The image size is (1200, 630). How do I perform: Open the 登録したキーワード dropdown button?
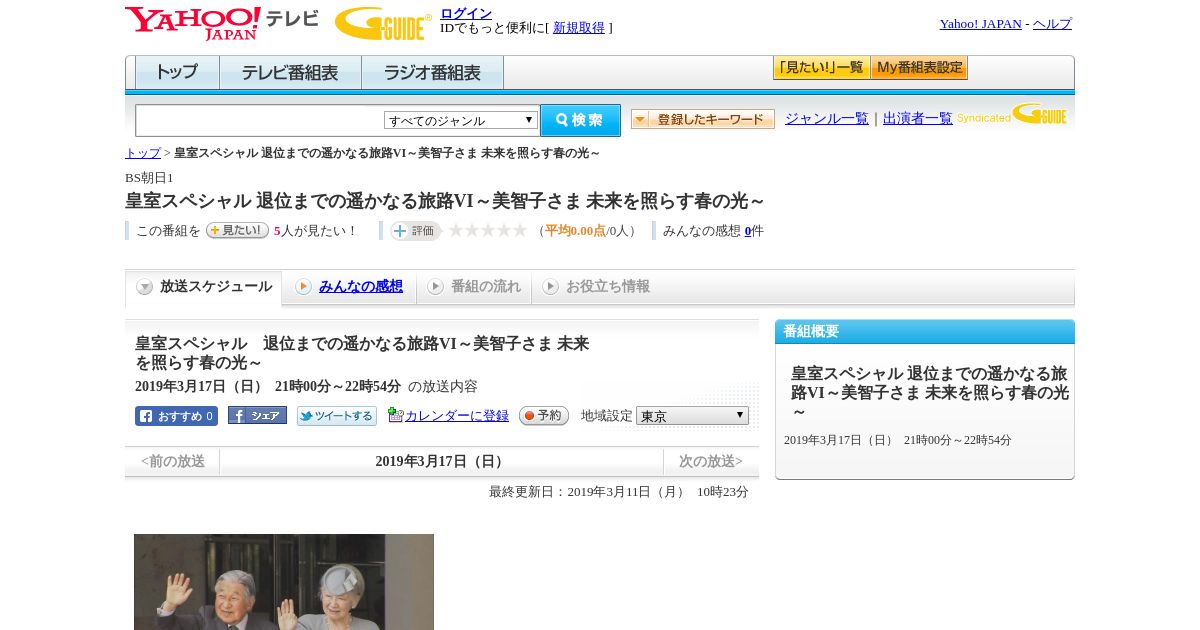coord(703,119)
